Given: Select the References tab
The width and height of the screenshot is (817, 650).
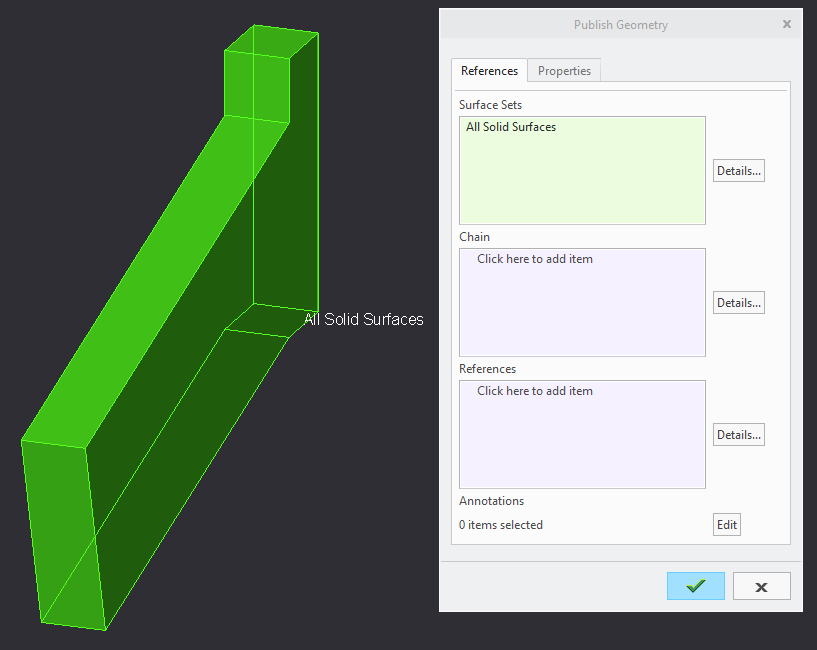Looking at the screenshot, I should click(489, 70).
